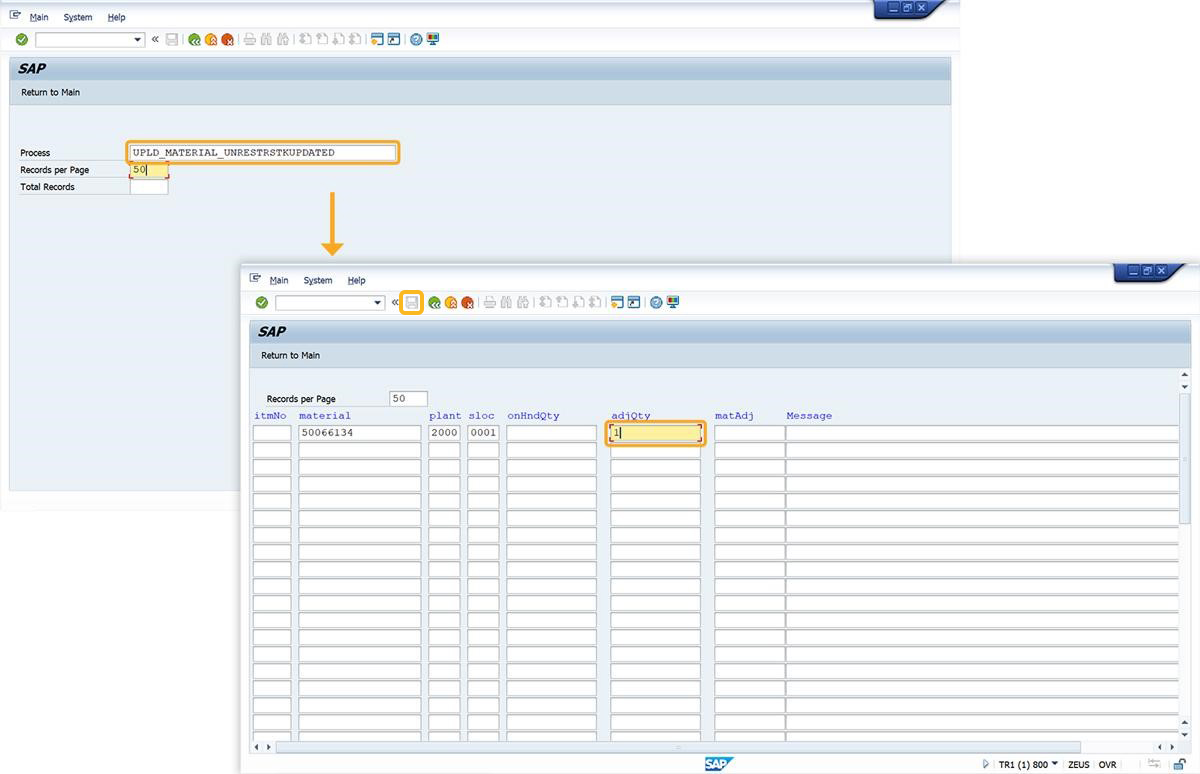Click red Cancel icon in front window
This screenshot has width=1200, height=774.
click(x=467, y=302)
